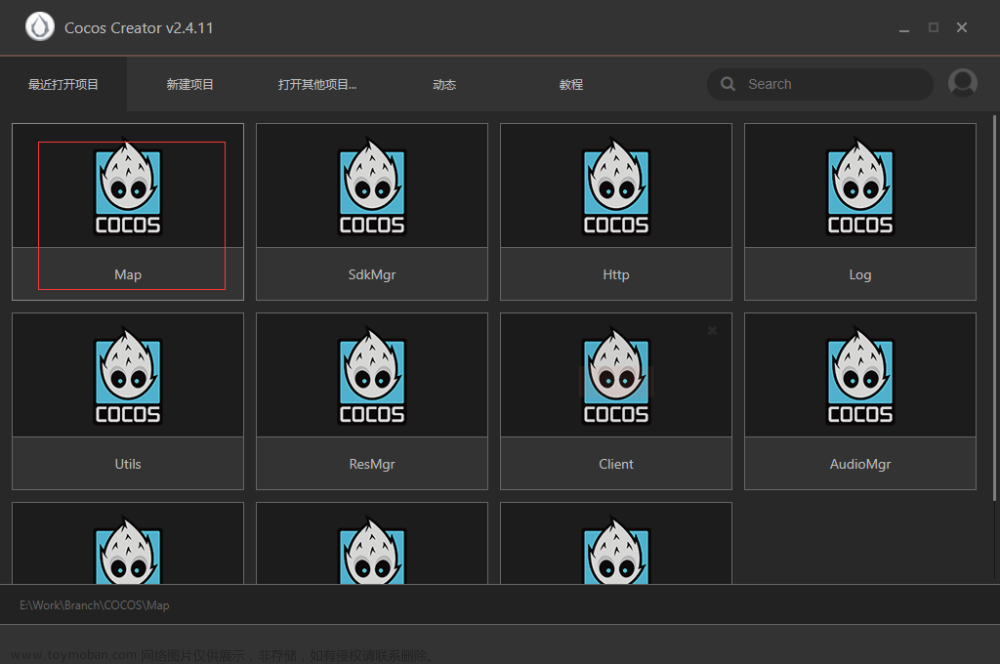Open the 教程 tab

(x=571, y=84)
